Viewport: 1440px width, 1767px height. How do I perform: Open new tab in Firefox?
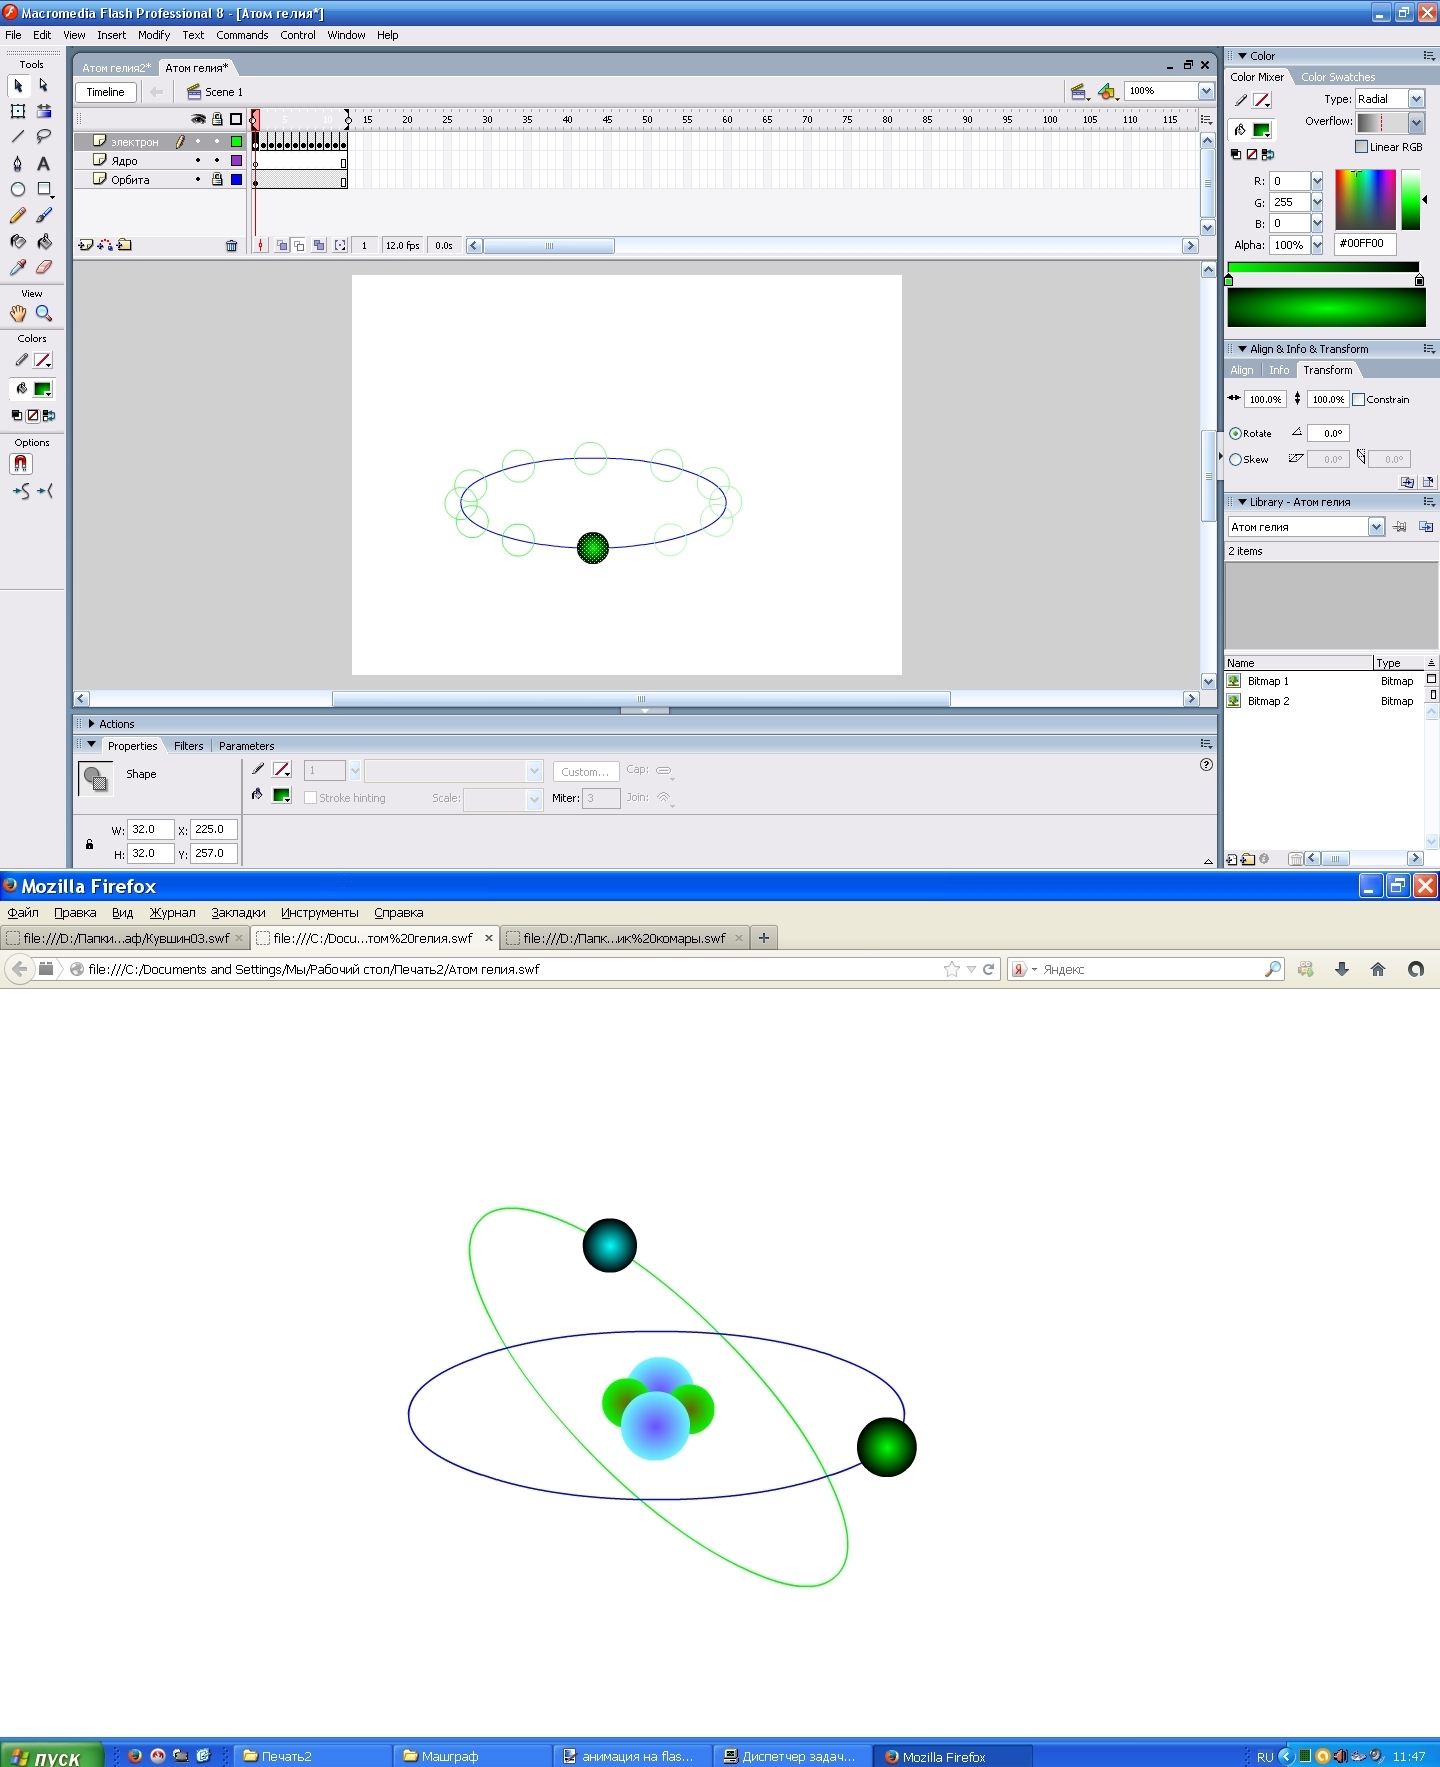(764, 938)
